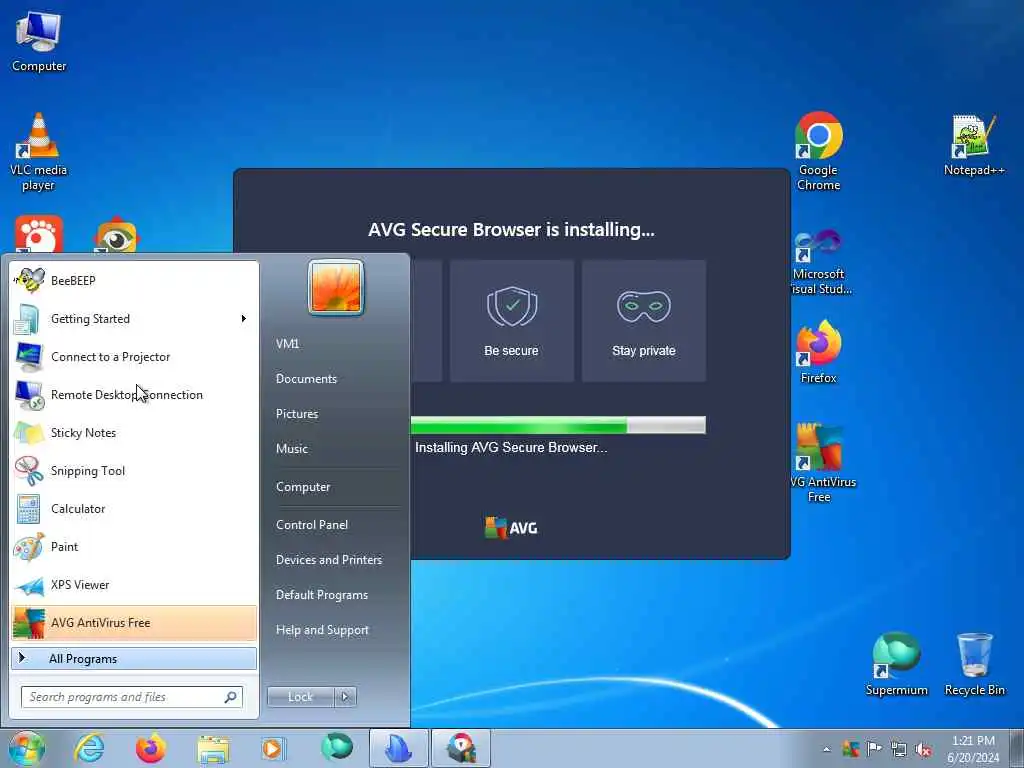Open Control Panel

pyautogui.click(x=312, y=525)
